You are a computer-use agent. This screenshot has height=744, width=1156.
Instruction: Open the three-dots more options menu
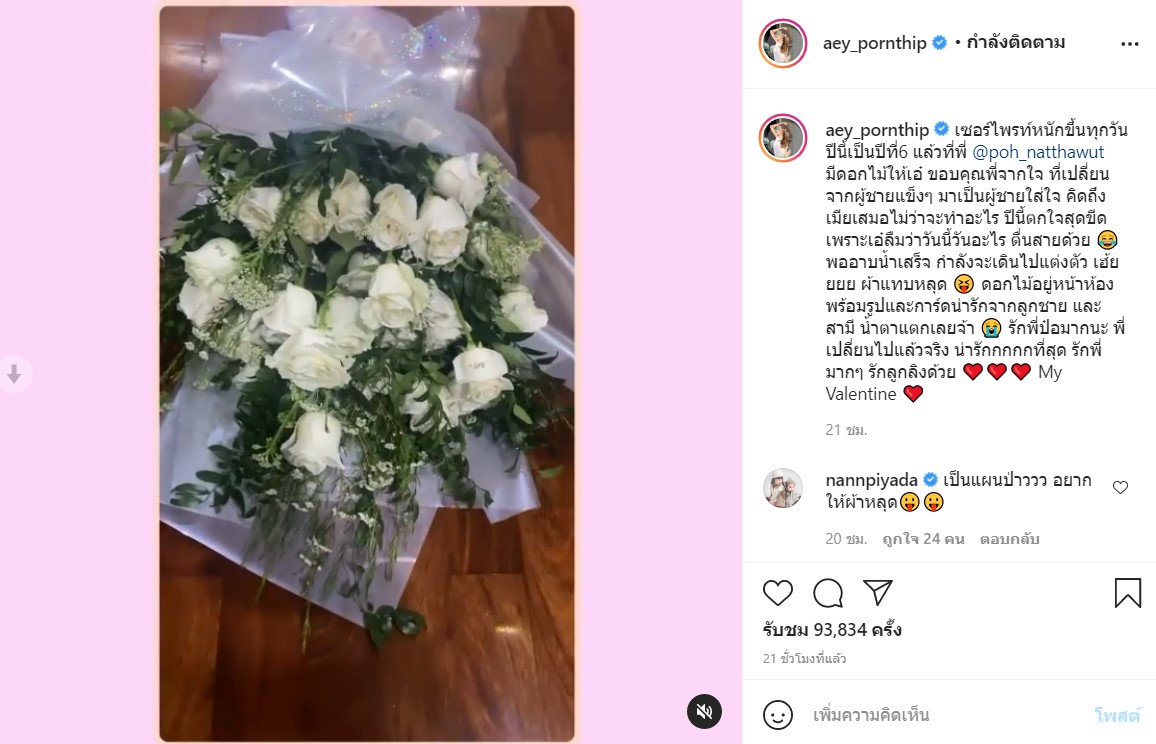pos(1129,44)
